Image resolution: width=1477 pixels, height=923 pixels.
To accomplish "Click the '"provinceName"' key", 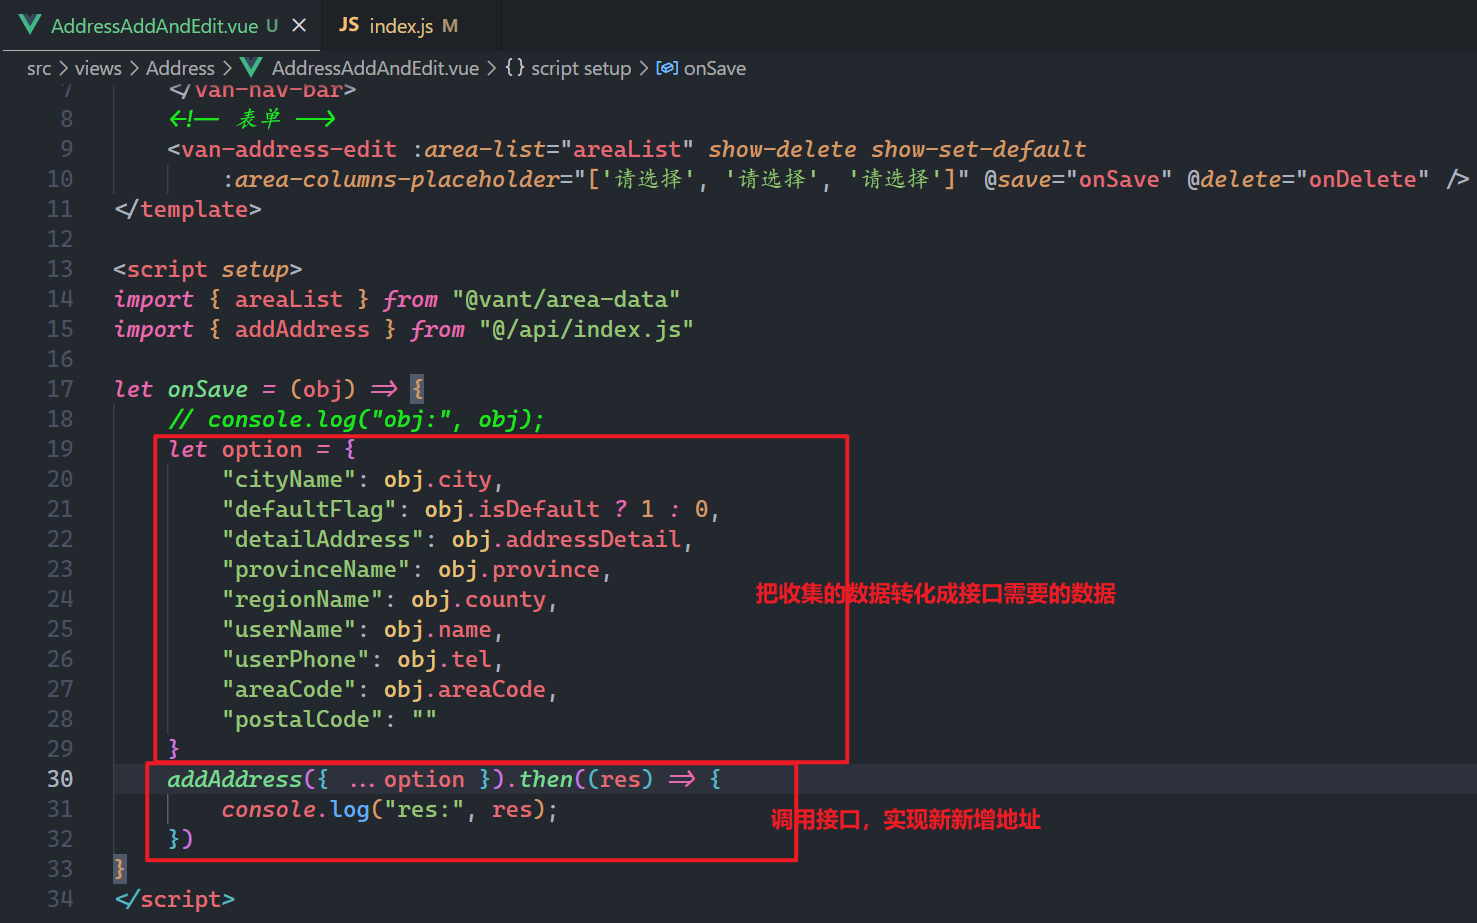I will click(316, 569).
